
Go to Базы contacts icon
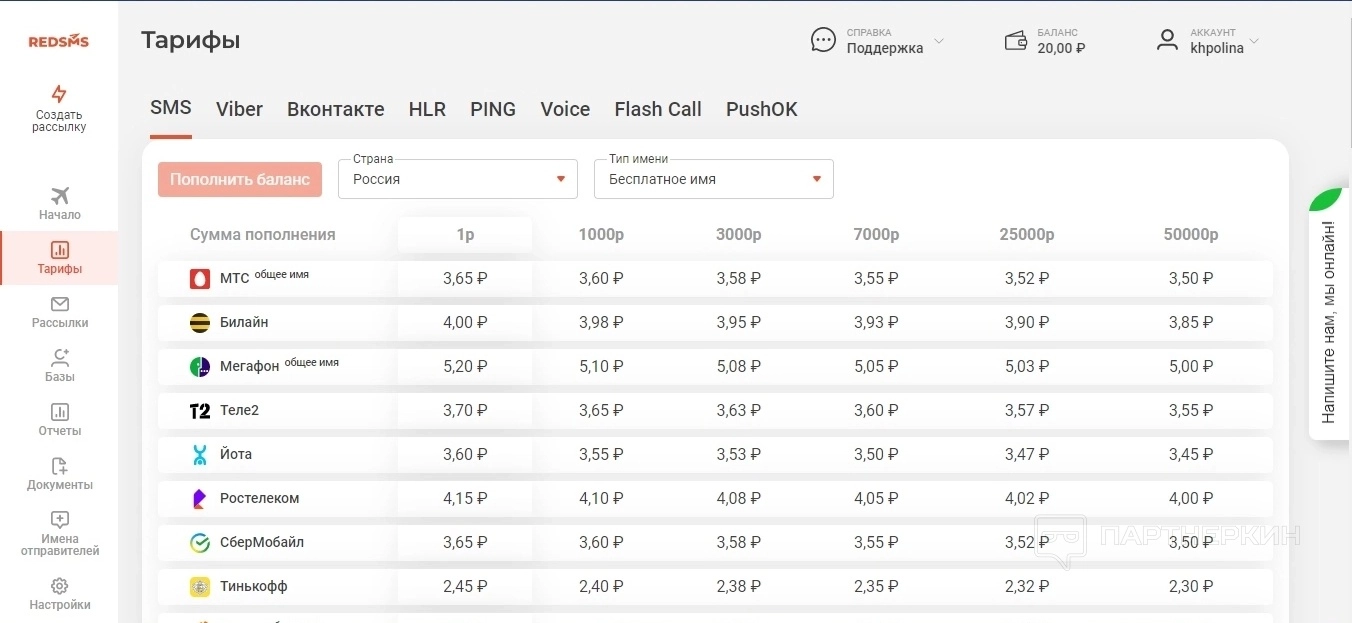pyautogui.click(x=60, y=358)
